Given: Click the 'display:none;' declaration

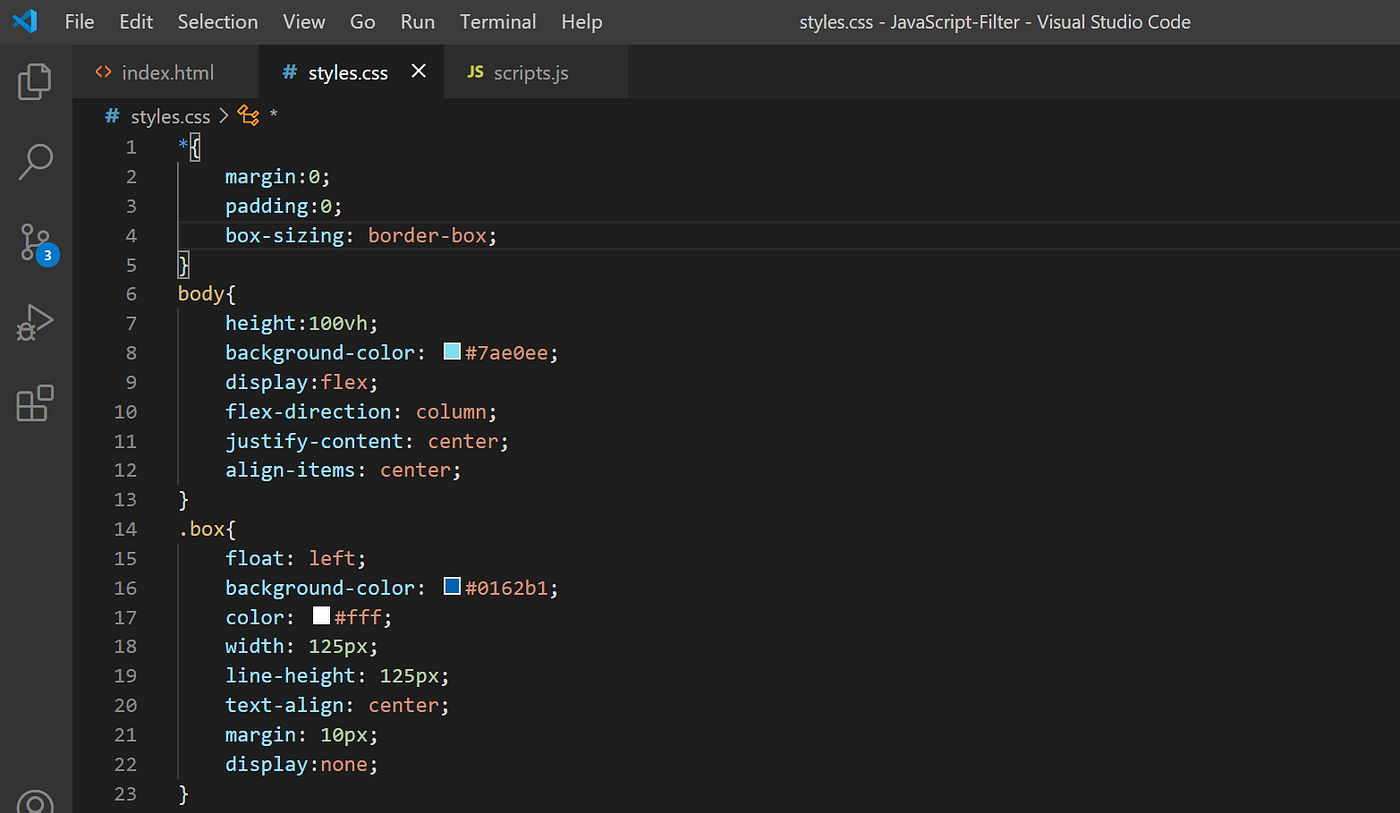Looking at the screenshot, I should (x=302, y=764).
